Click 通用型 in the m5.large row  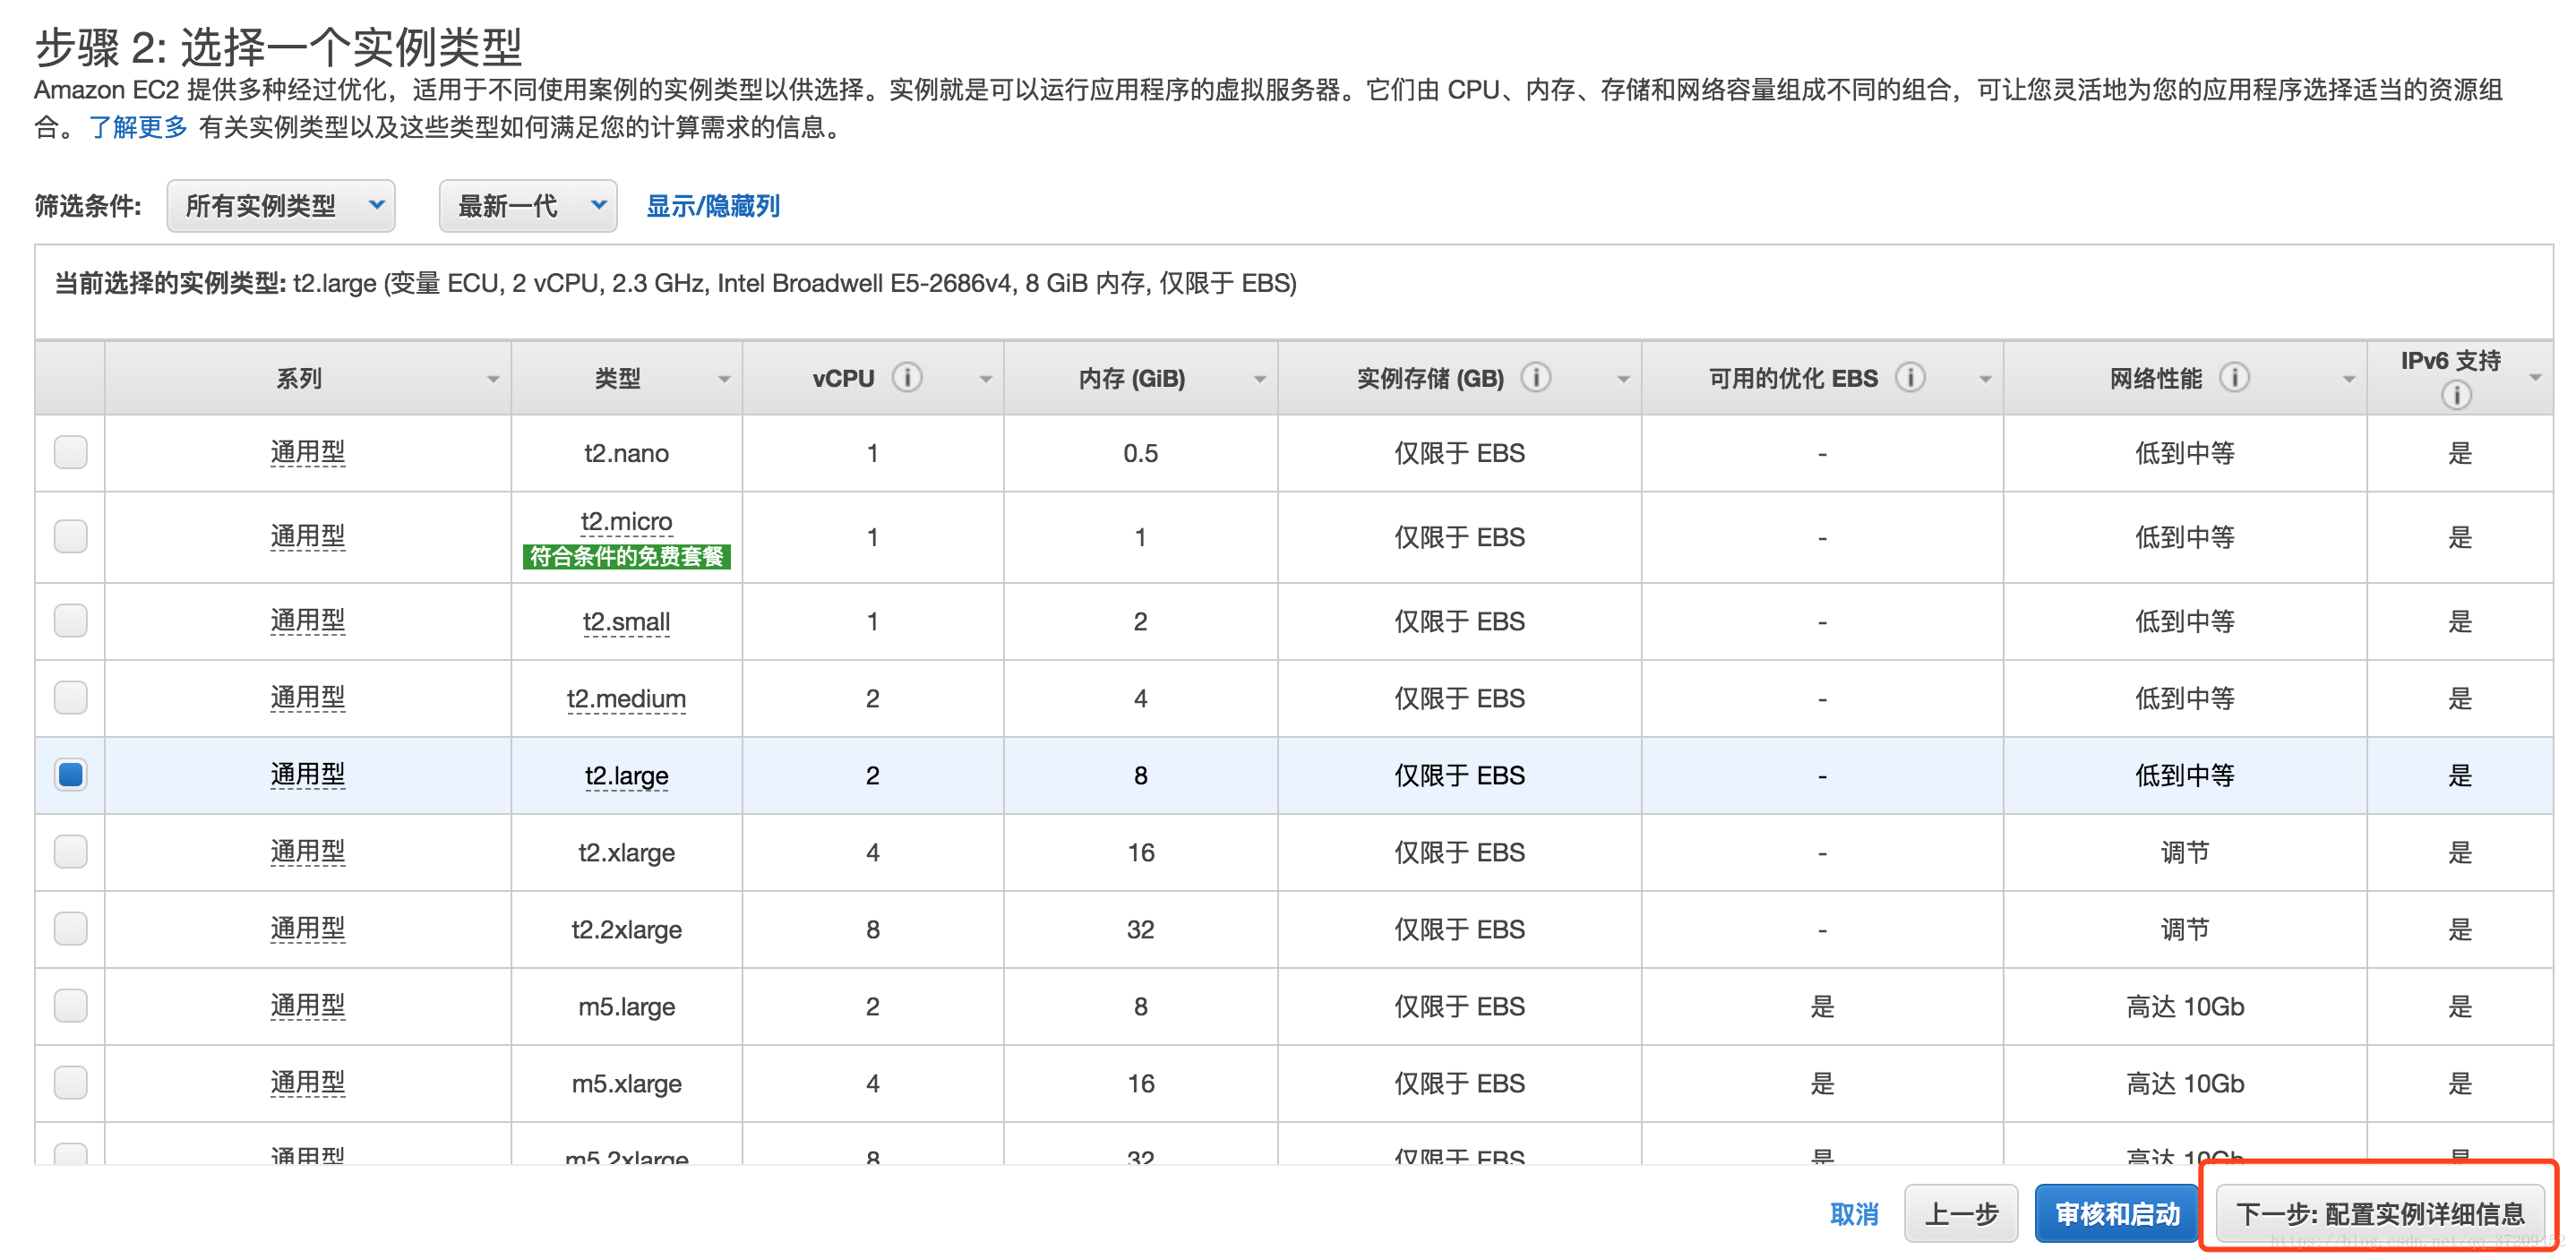point(308,1005)
